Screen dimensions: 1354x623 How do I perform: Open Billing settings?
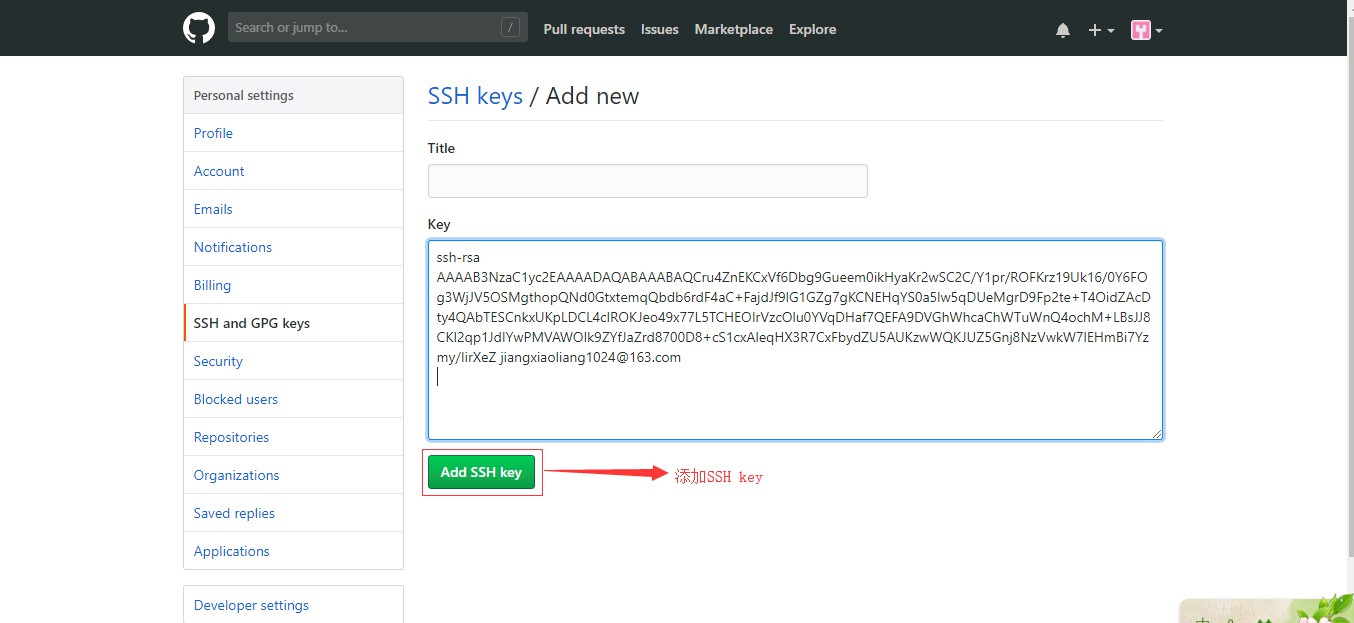pyautogui.click(x=293, y=285)
